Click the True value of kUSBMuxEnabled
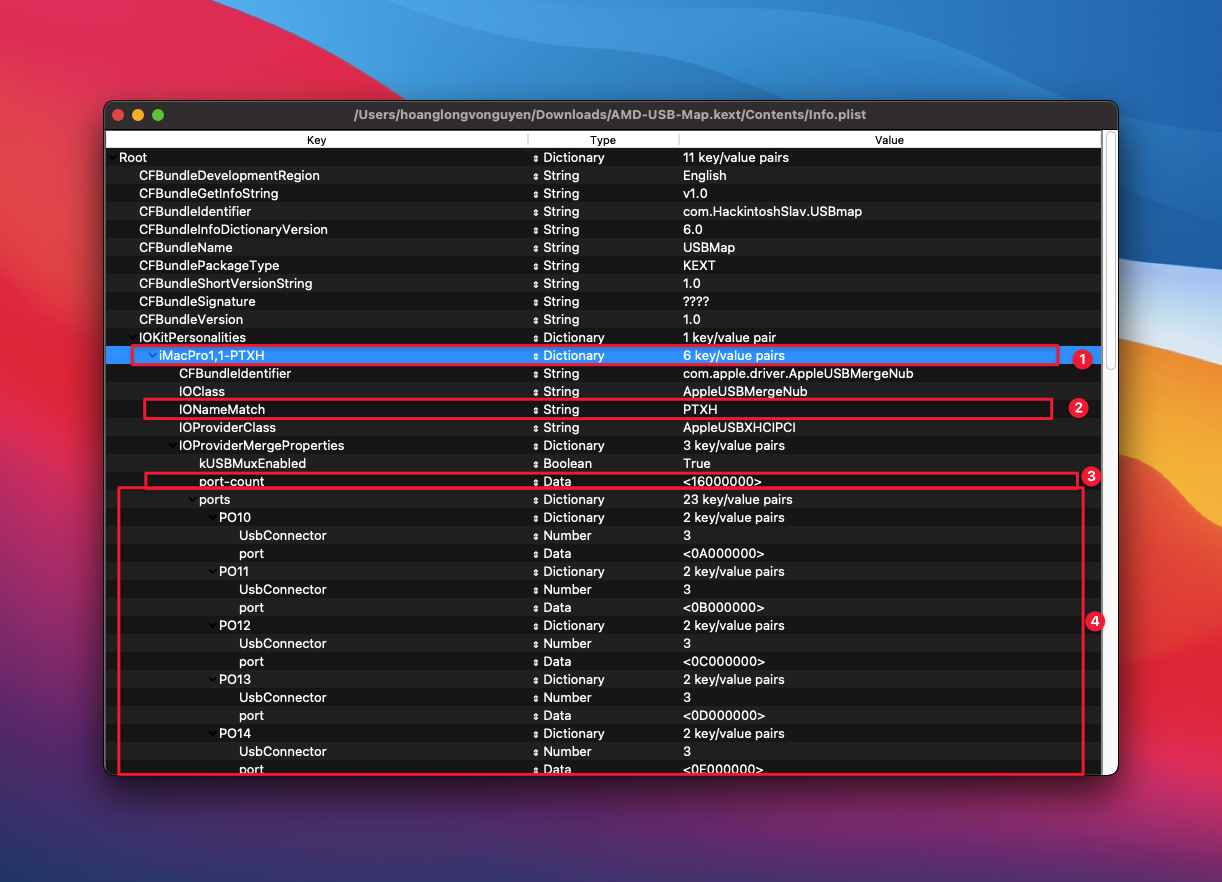 click(x=697, y=464)
